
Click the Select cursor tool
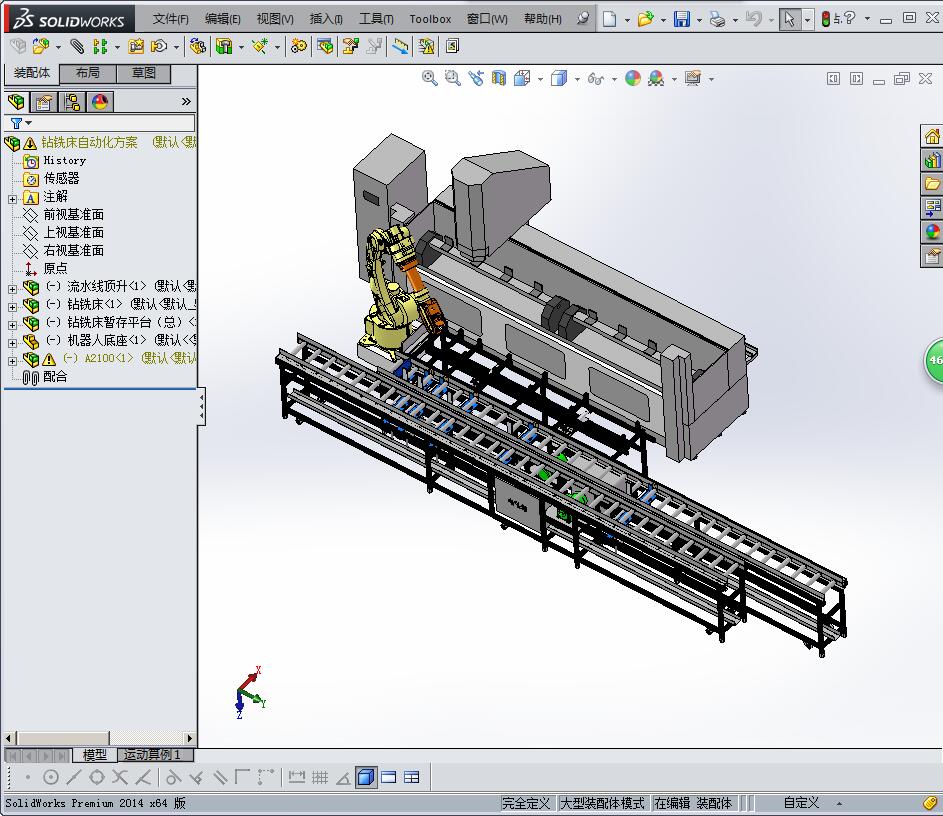[x=790, y=19]
